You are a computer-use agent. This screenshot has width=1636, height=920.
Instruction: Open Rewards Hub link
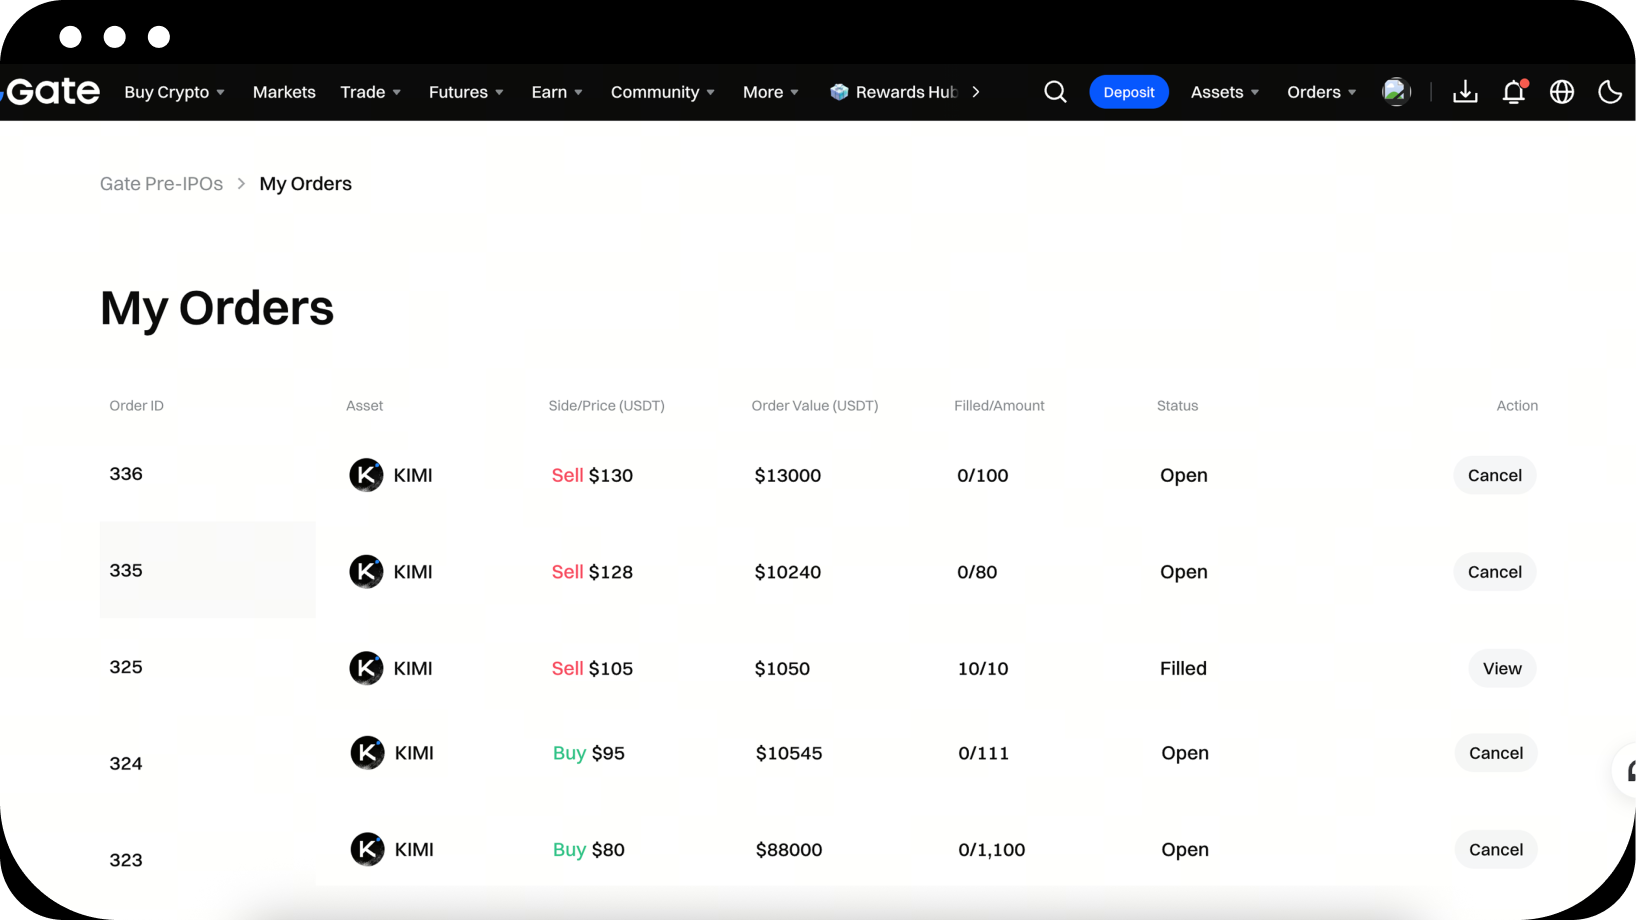(x=906, y=92)
